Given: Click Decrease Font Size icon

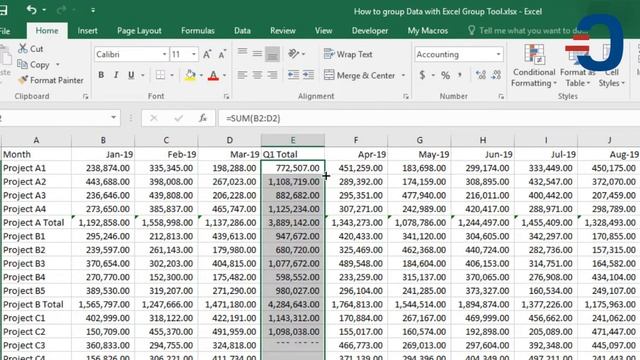Looking at the screenshot, I should (222, 54).
